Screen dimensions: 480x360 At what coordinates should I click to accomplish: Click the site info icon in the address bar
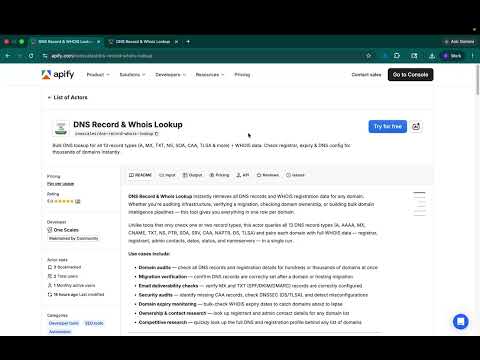(x=45, y=56)
